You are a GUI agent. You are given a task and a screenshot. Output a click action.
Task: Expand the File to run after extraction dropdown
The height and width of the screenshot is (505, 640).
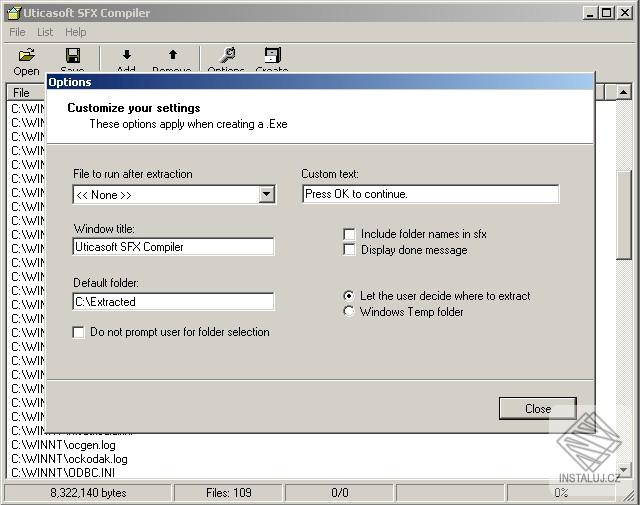pyautogui.click(x=266, y=195)
